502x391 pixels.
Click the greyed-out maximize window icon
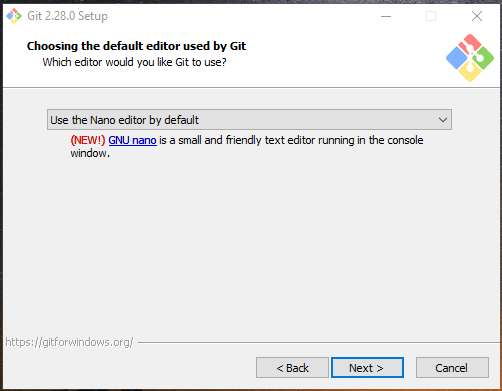tap(431, 16)
